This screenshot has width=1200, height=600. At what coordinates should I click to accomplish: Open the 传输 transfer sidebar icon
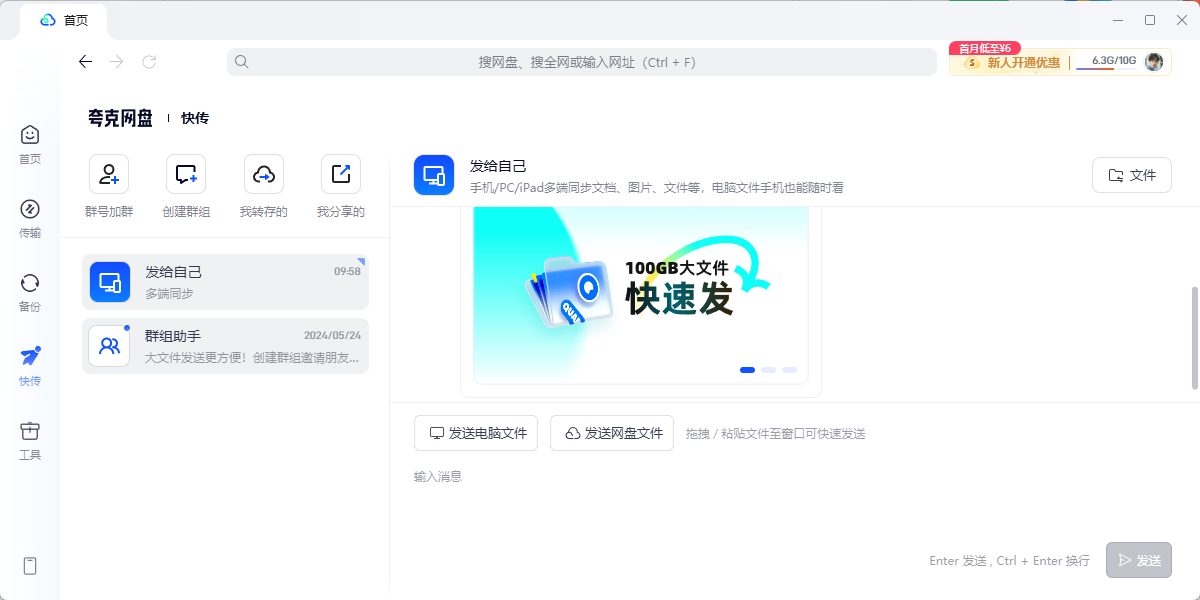30,209
